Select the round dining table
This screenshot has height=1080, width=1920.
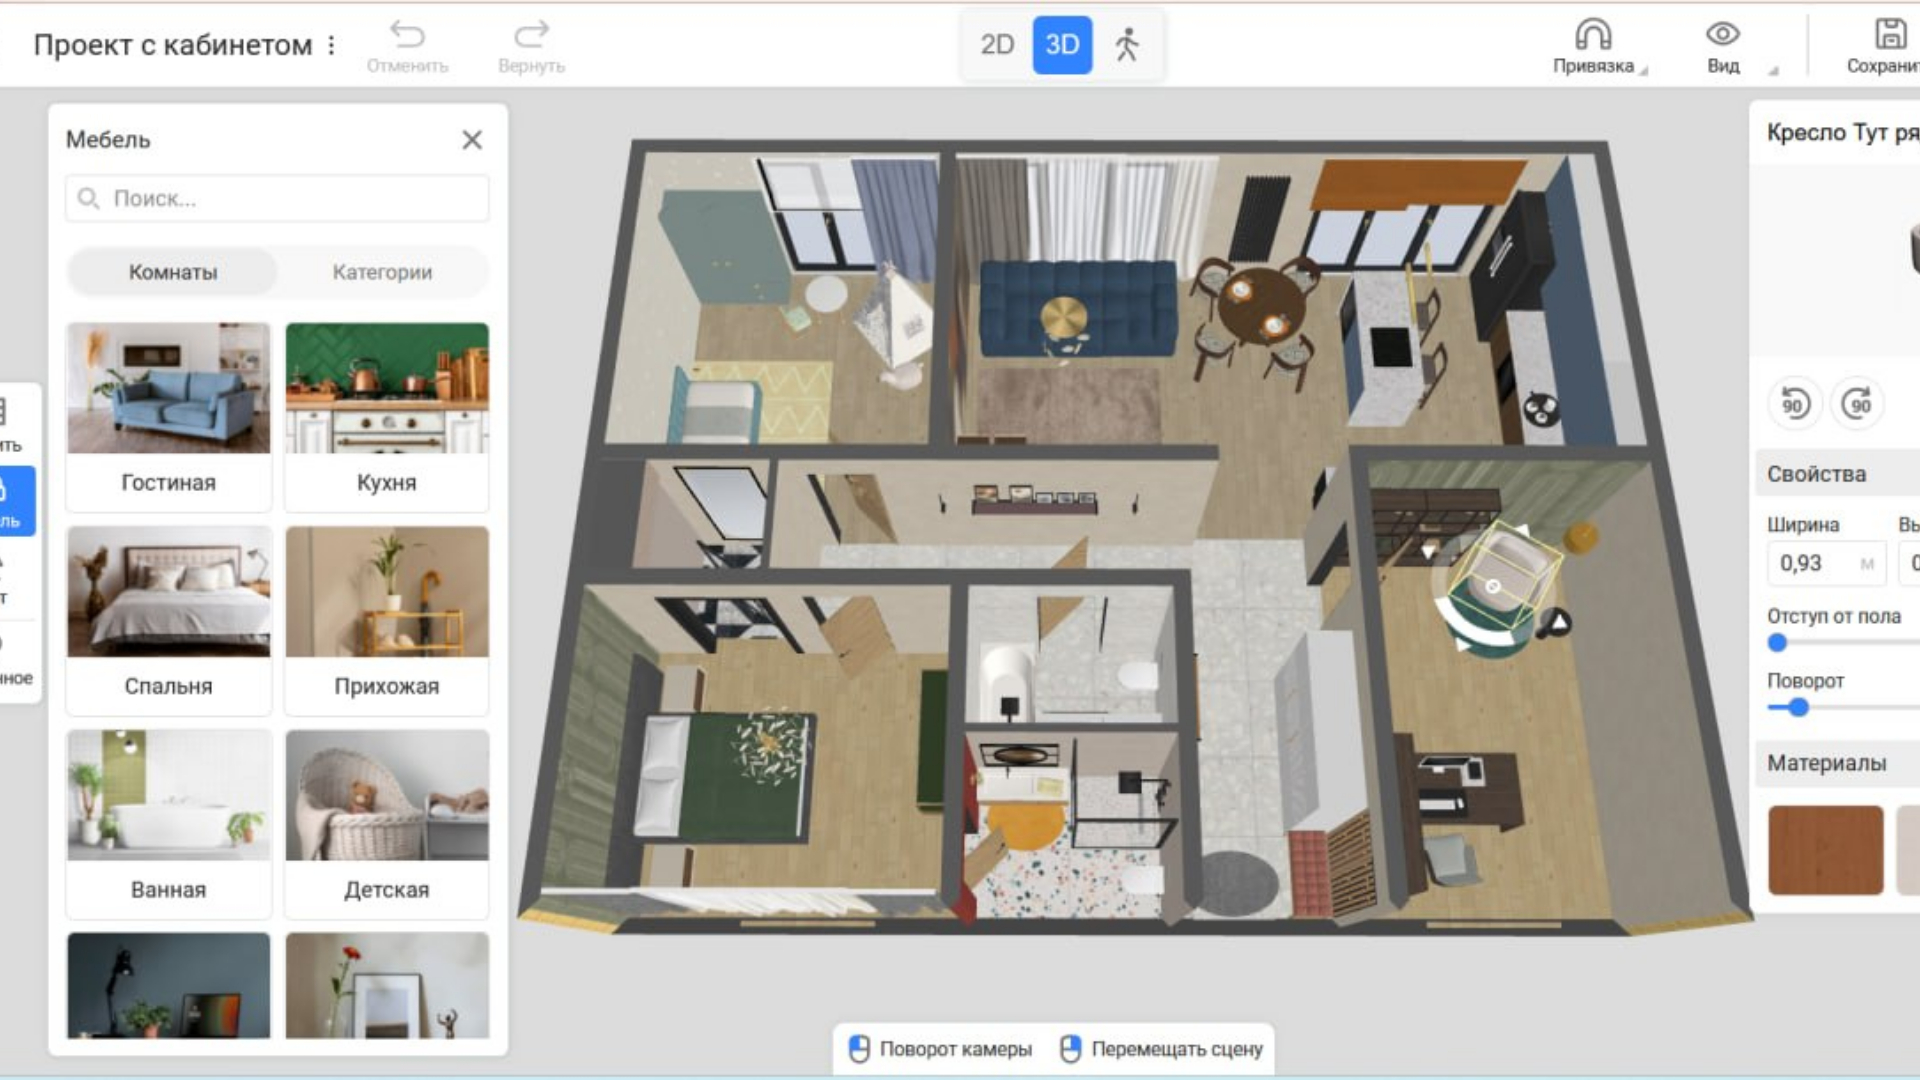tap(1261, 307)
